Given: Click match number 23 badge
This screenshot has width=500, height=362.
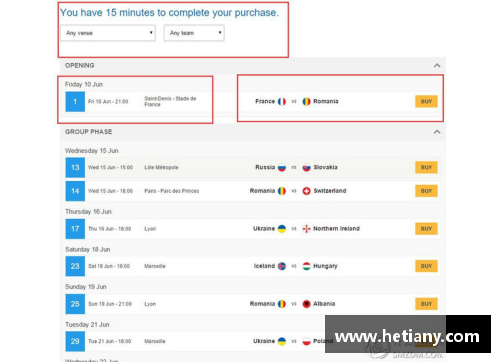Looking at the screenshot, I should [x=75, y=266].
